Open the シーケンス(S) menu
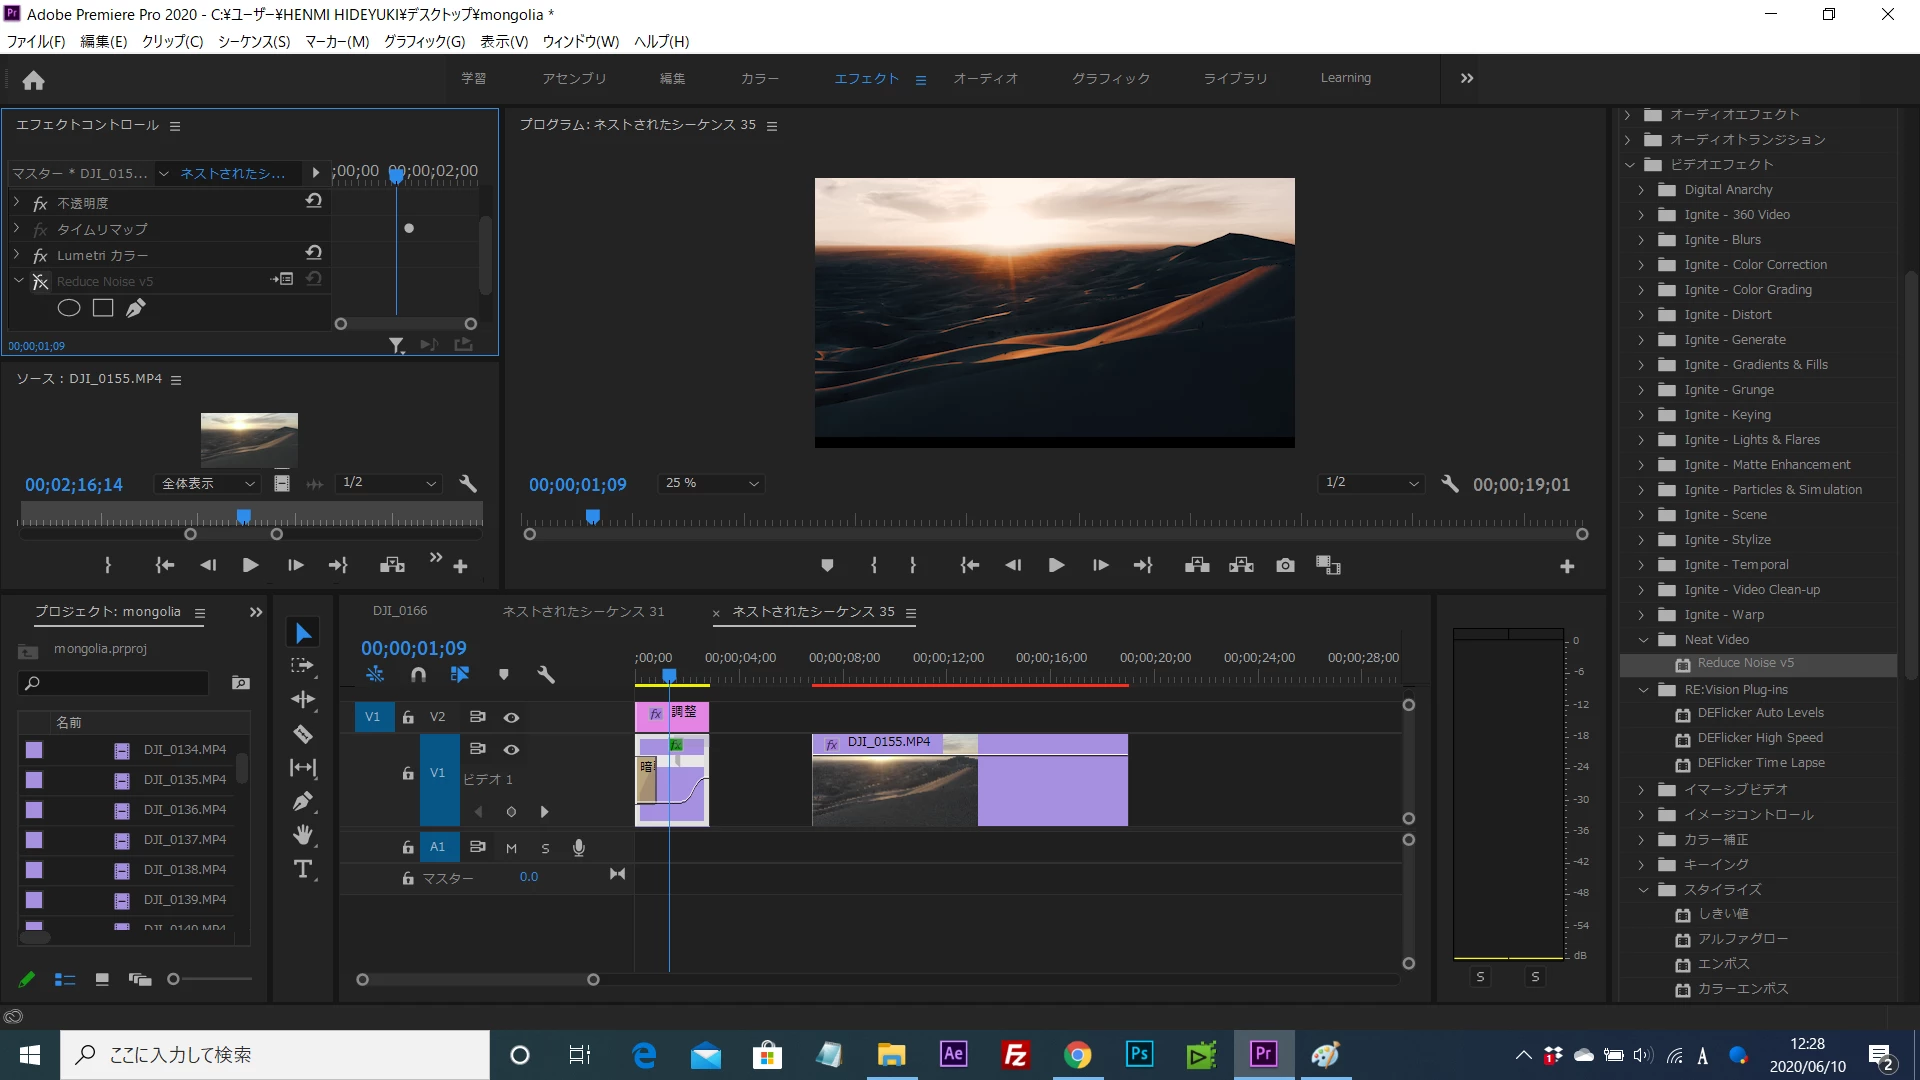 point(254,42)
